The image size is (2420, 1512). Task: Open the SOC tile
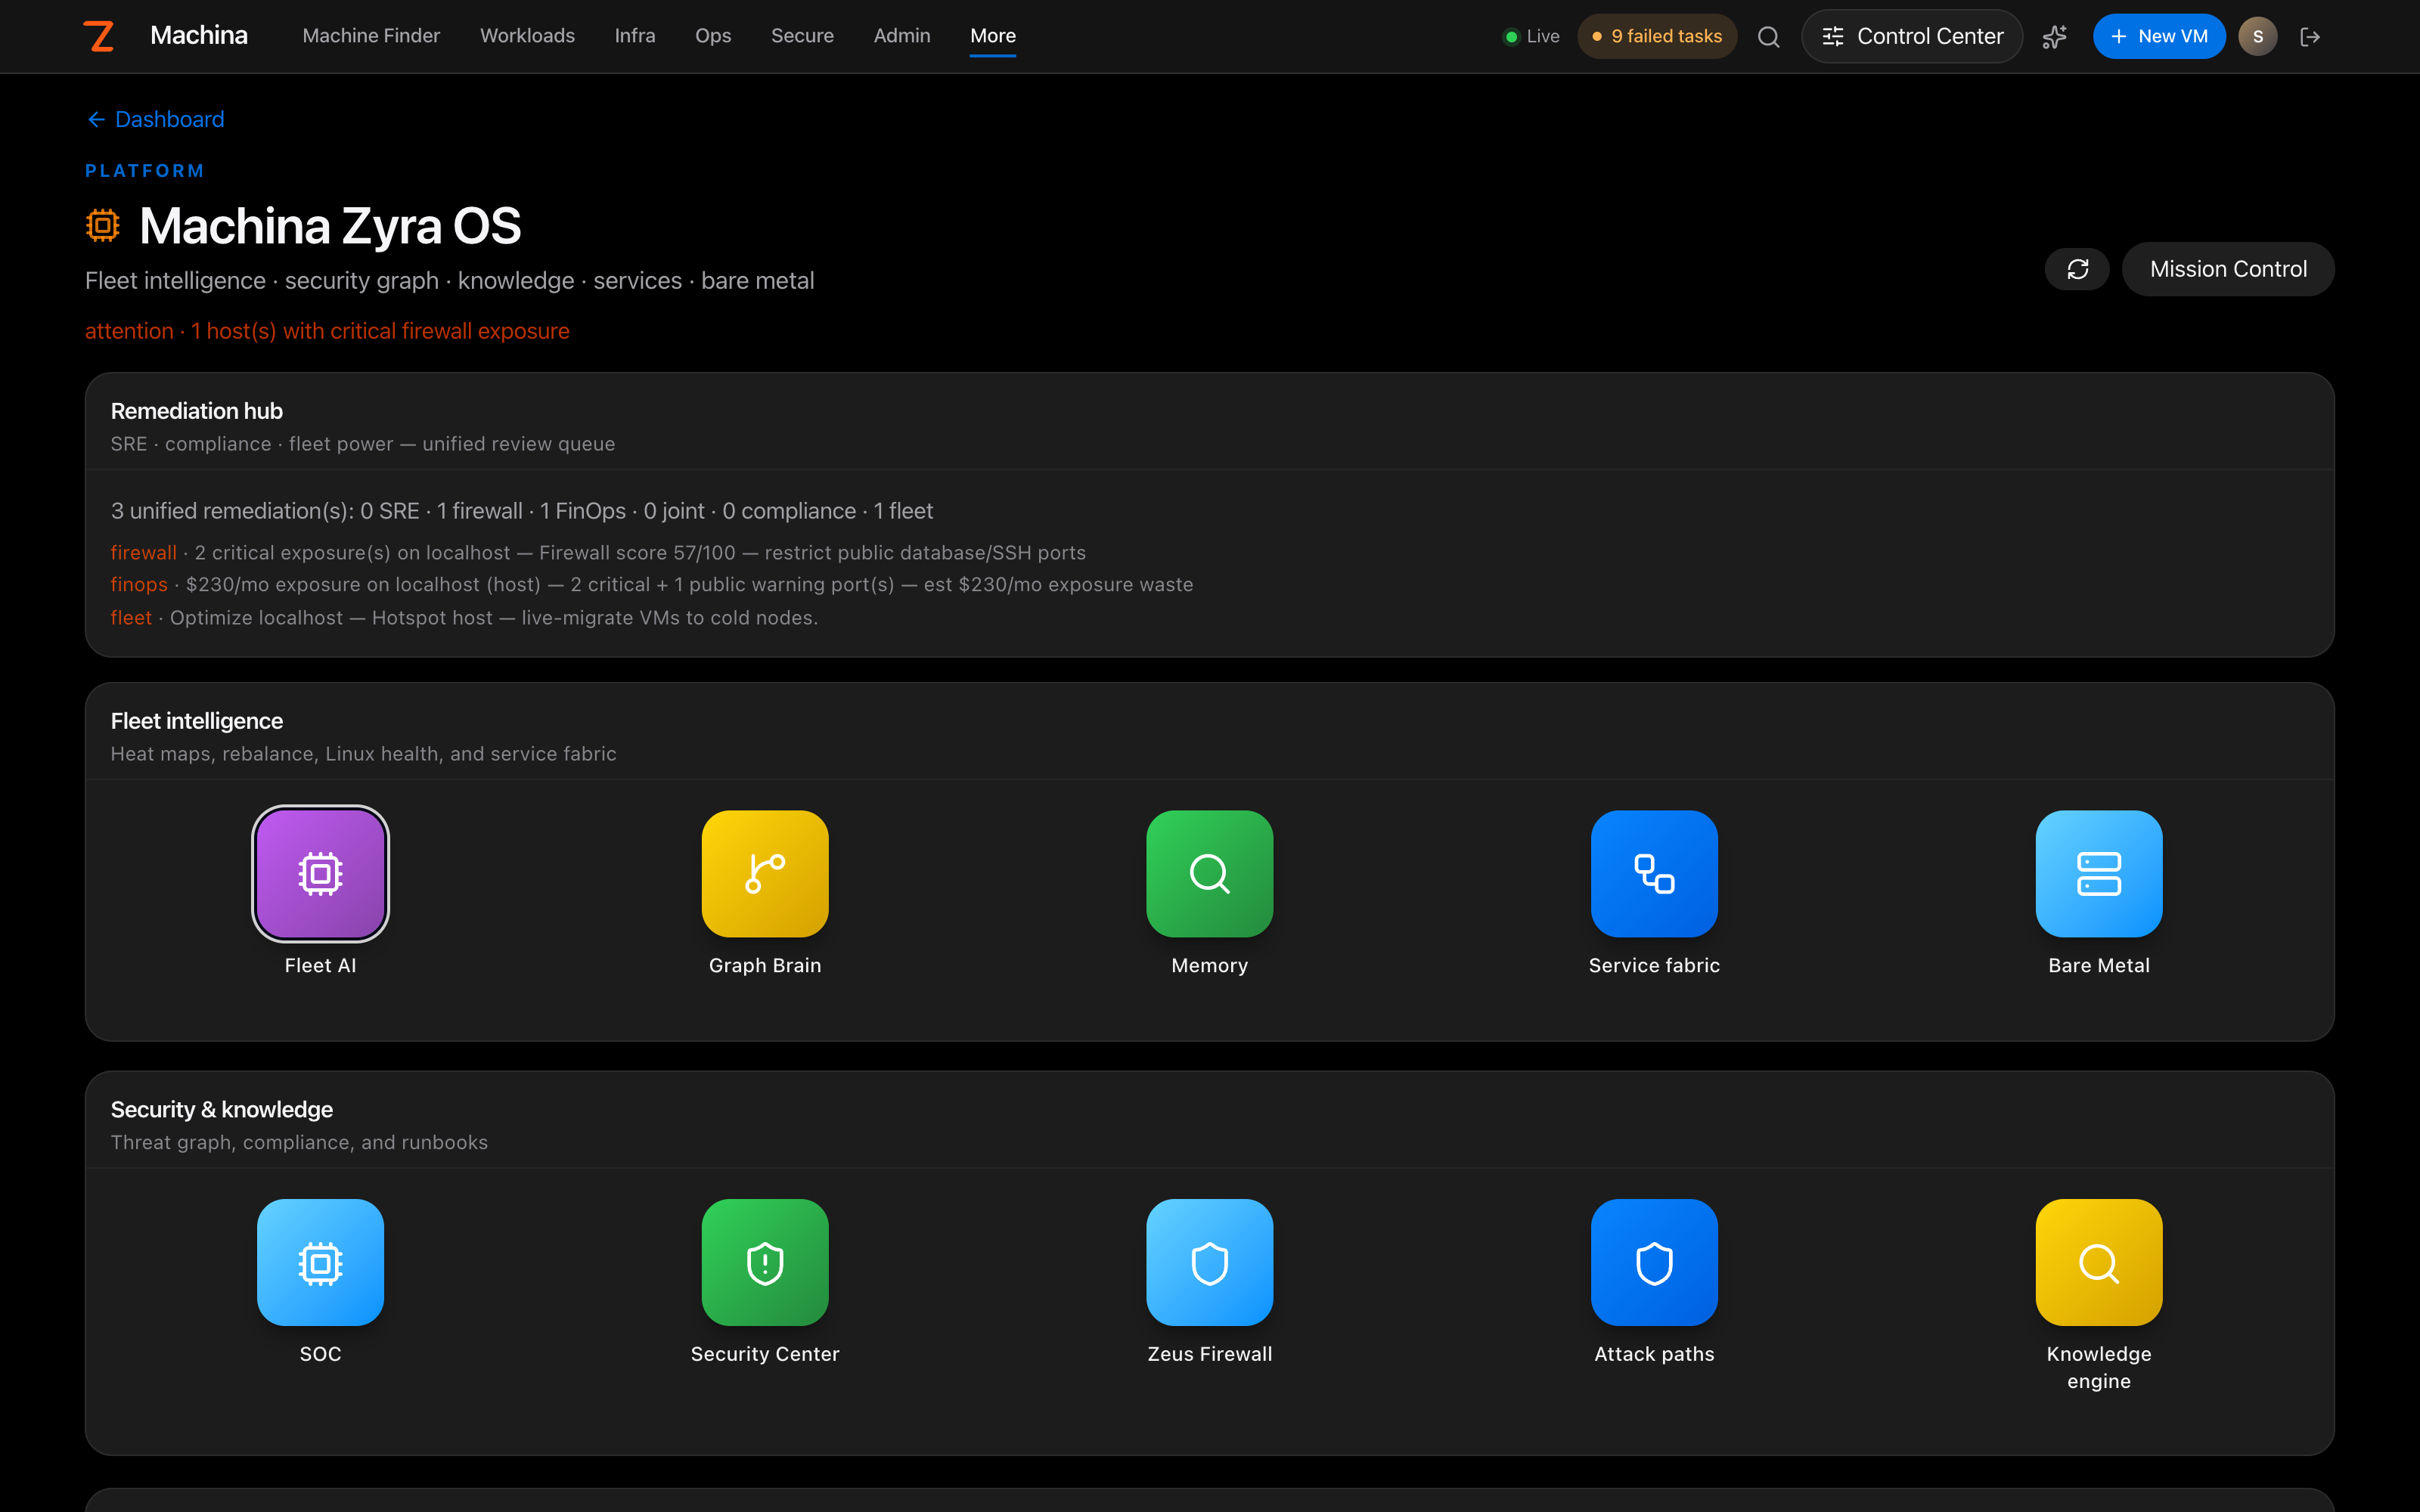pyautogui.click(x=320, y=1262)
